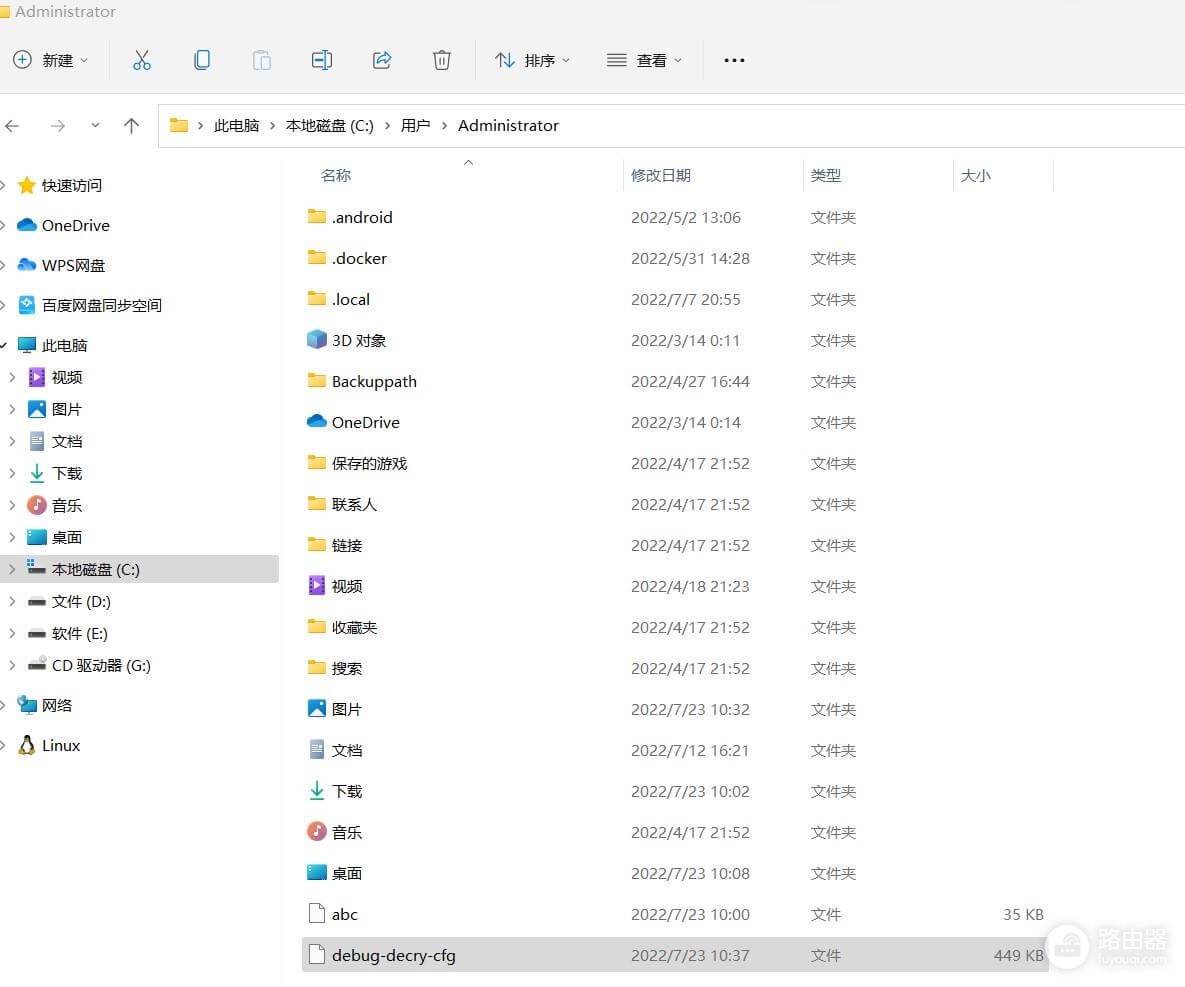Expand 下载 node in sidebar
The height and width of the screenshot is (987, 1185).
pyautogui.click(x=12, y=474)
